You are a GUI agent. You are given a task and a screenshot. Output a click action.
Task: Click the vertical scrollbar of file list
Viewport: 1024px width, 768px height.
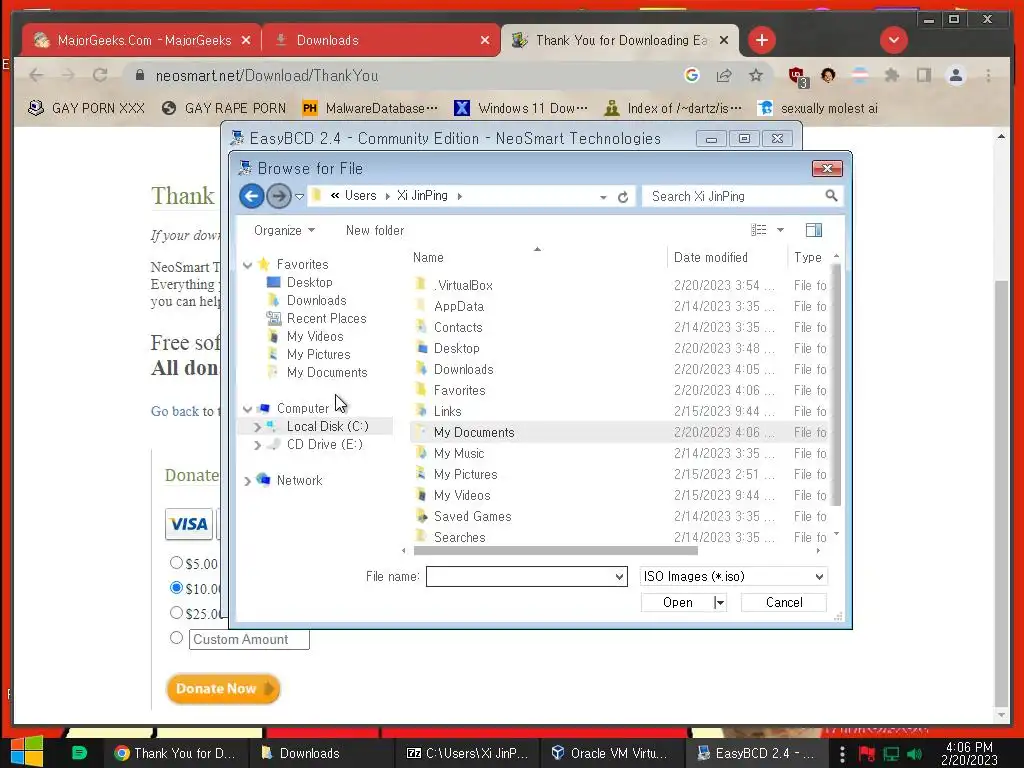pos(836,385)
